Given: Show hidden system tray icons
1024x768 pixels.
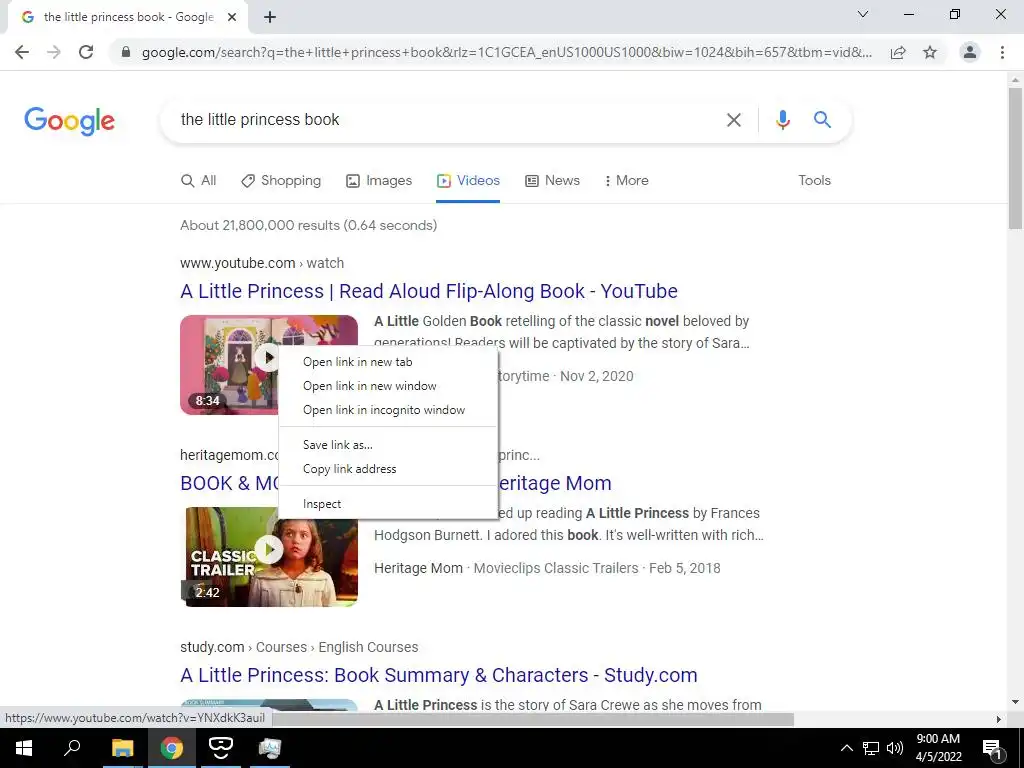Looking at the screenshot, I should pos(846,748).
